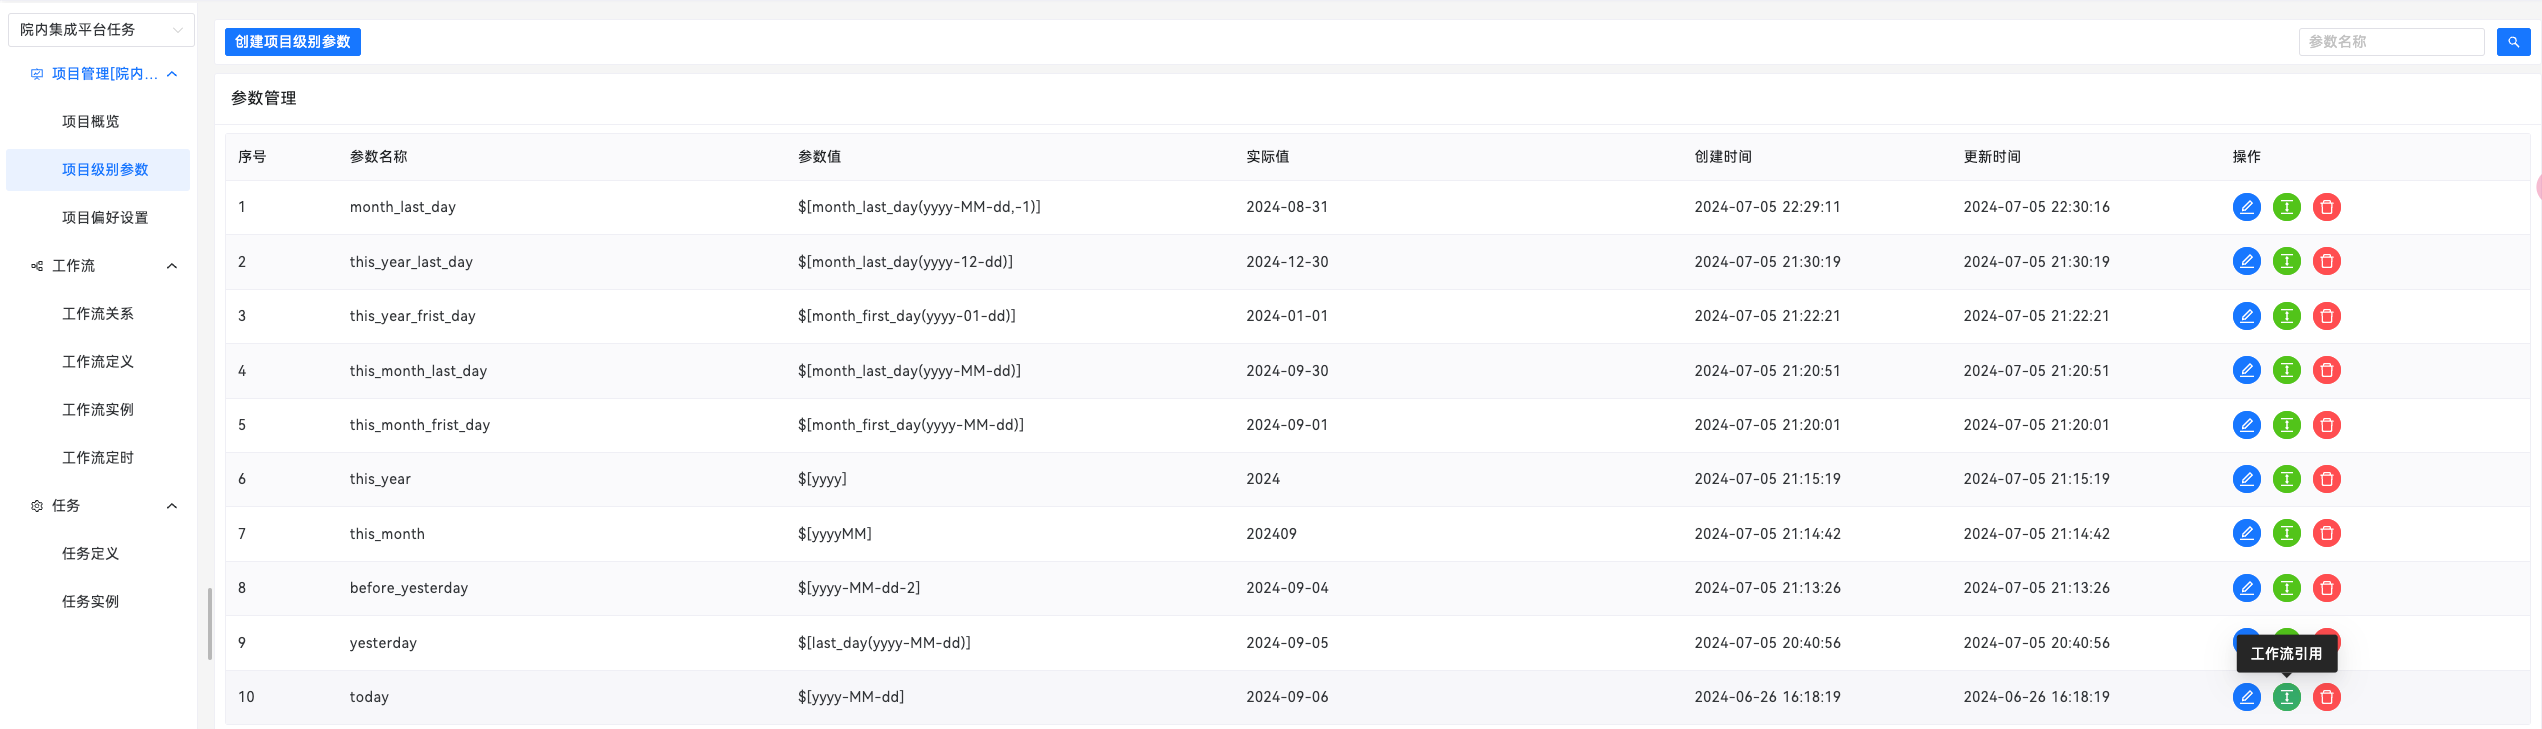Viewport: 2542px width, 729px height.
Task: Open workflow reference for month_last_day
Action: coord(2286,207)
